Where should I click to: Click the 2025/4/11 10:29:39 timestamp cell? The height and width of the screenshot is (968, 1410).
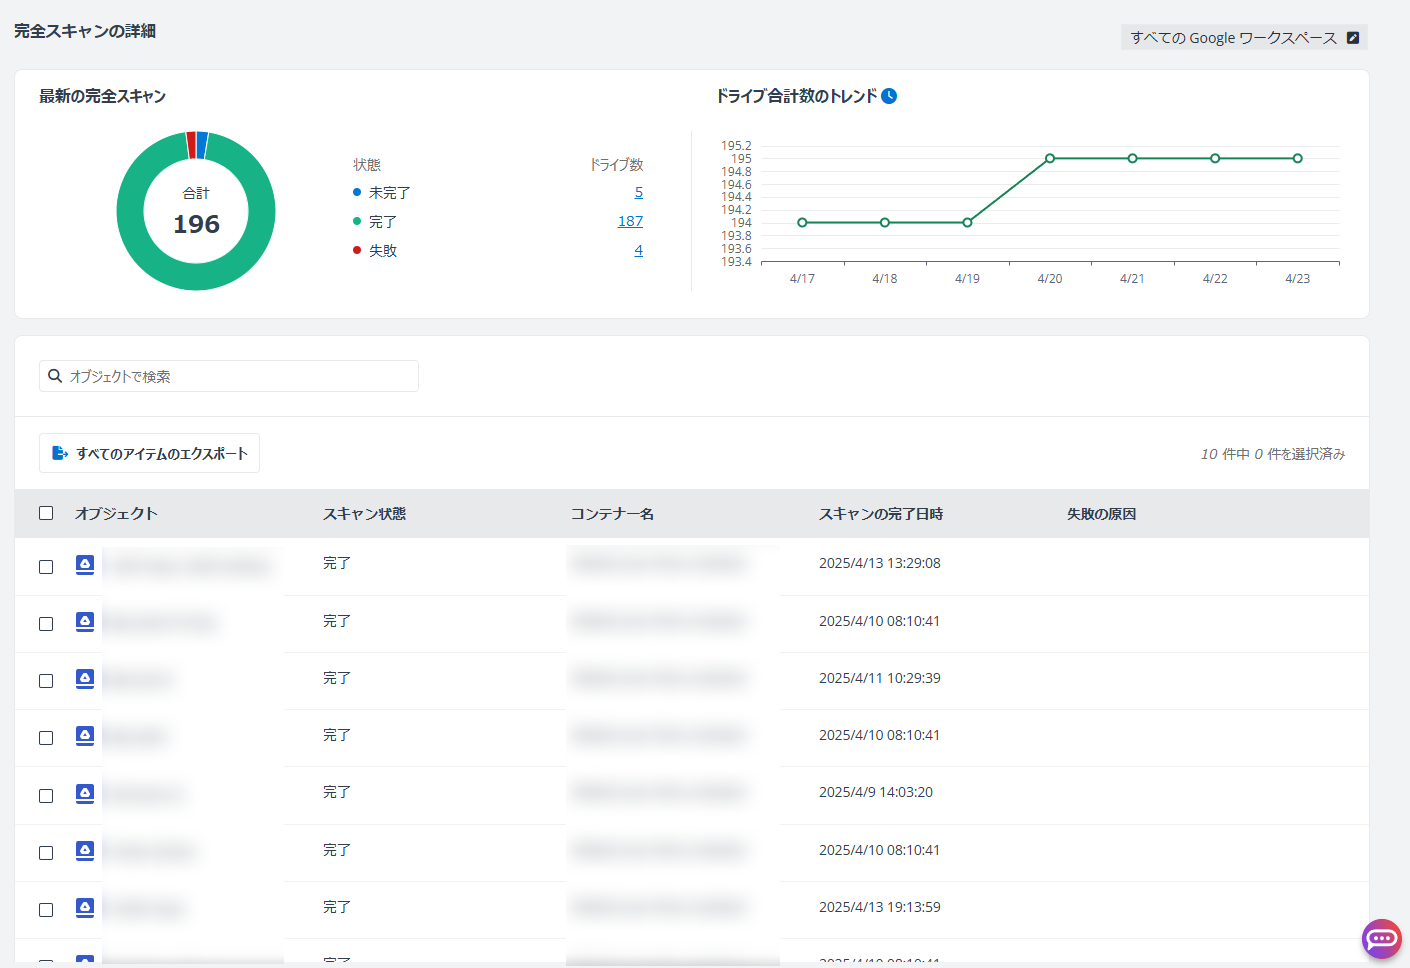coord(880,678)
